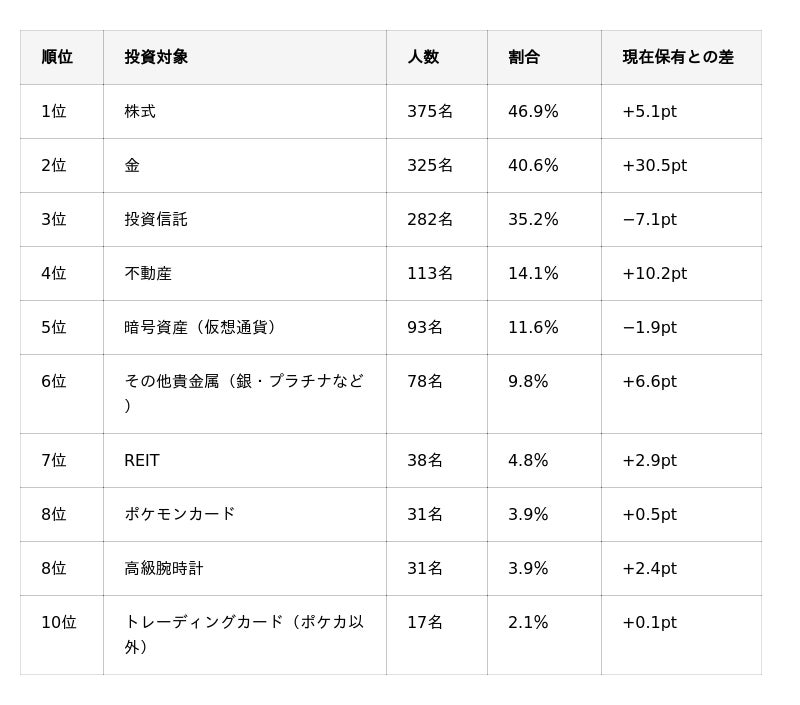
Task: Click the 10位 rank cell
Action: 58,622
